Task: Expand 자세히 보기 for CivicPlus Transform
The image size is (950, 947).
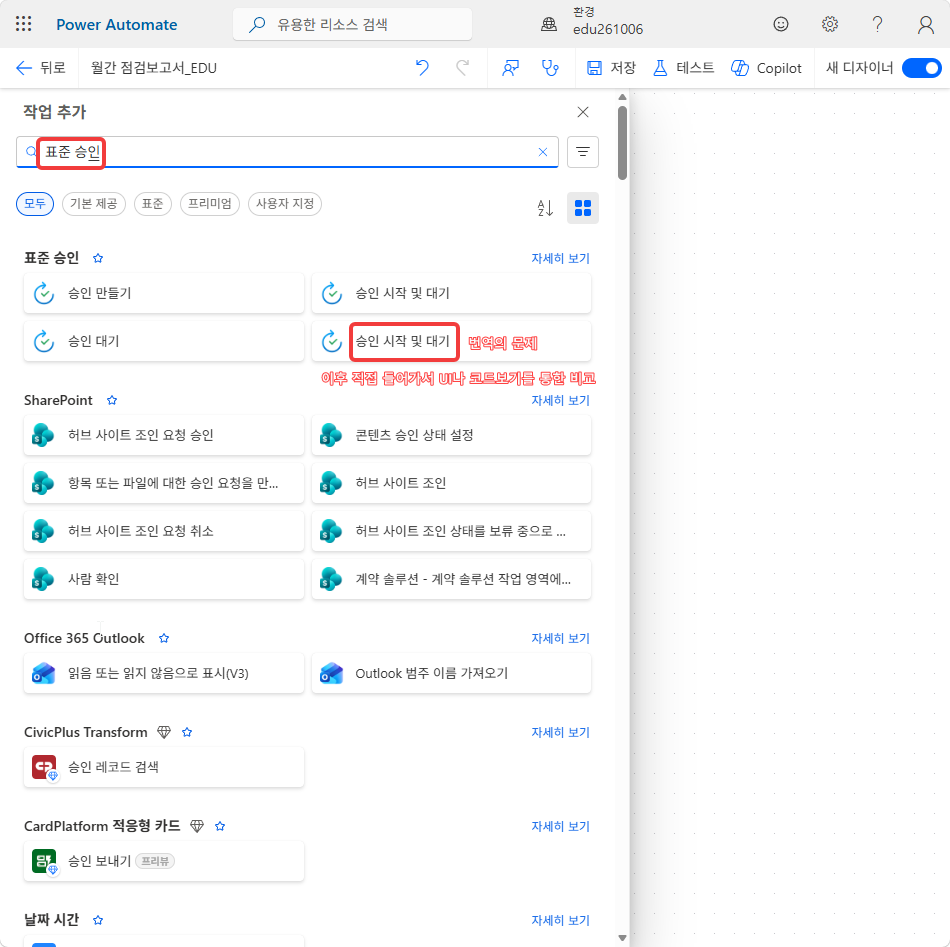Action: point(560,733)
